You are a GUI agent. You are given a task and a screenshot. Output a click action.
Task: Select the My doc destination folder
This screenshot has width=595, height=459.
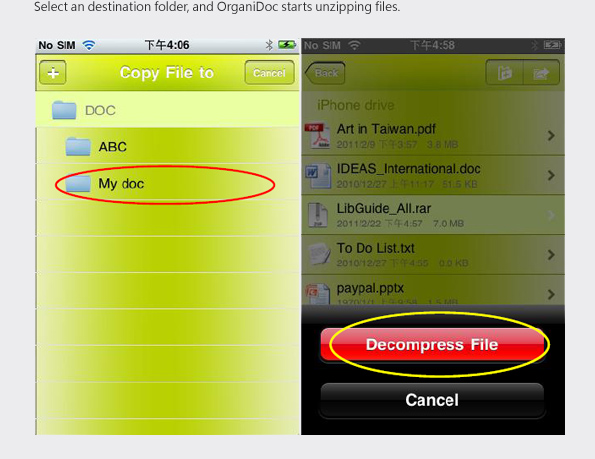pos(167,184)
